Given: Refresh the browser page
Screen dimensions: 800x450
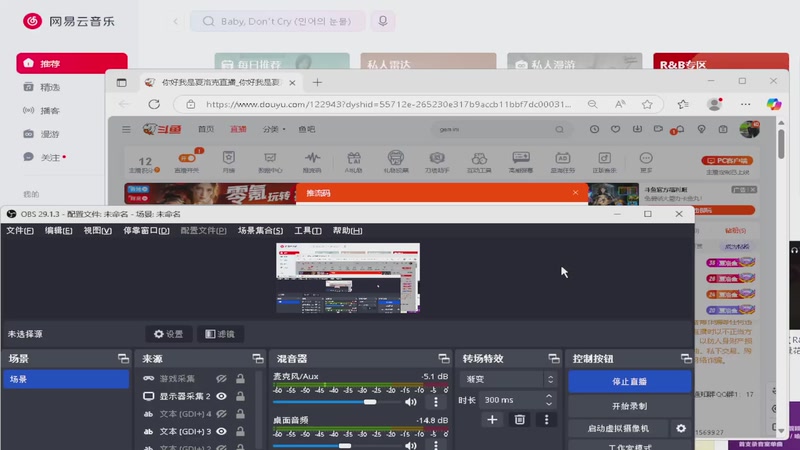Looking at the screenshot, I should [x=154, y=104].
